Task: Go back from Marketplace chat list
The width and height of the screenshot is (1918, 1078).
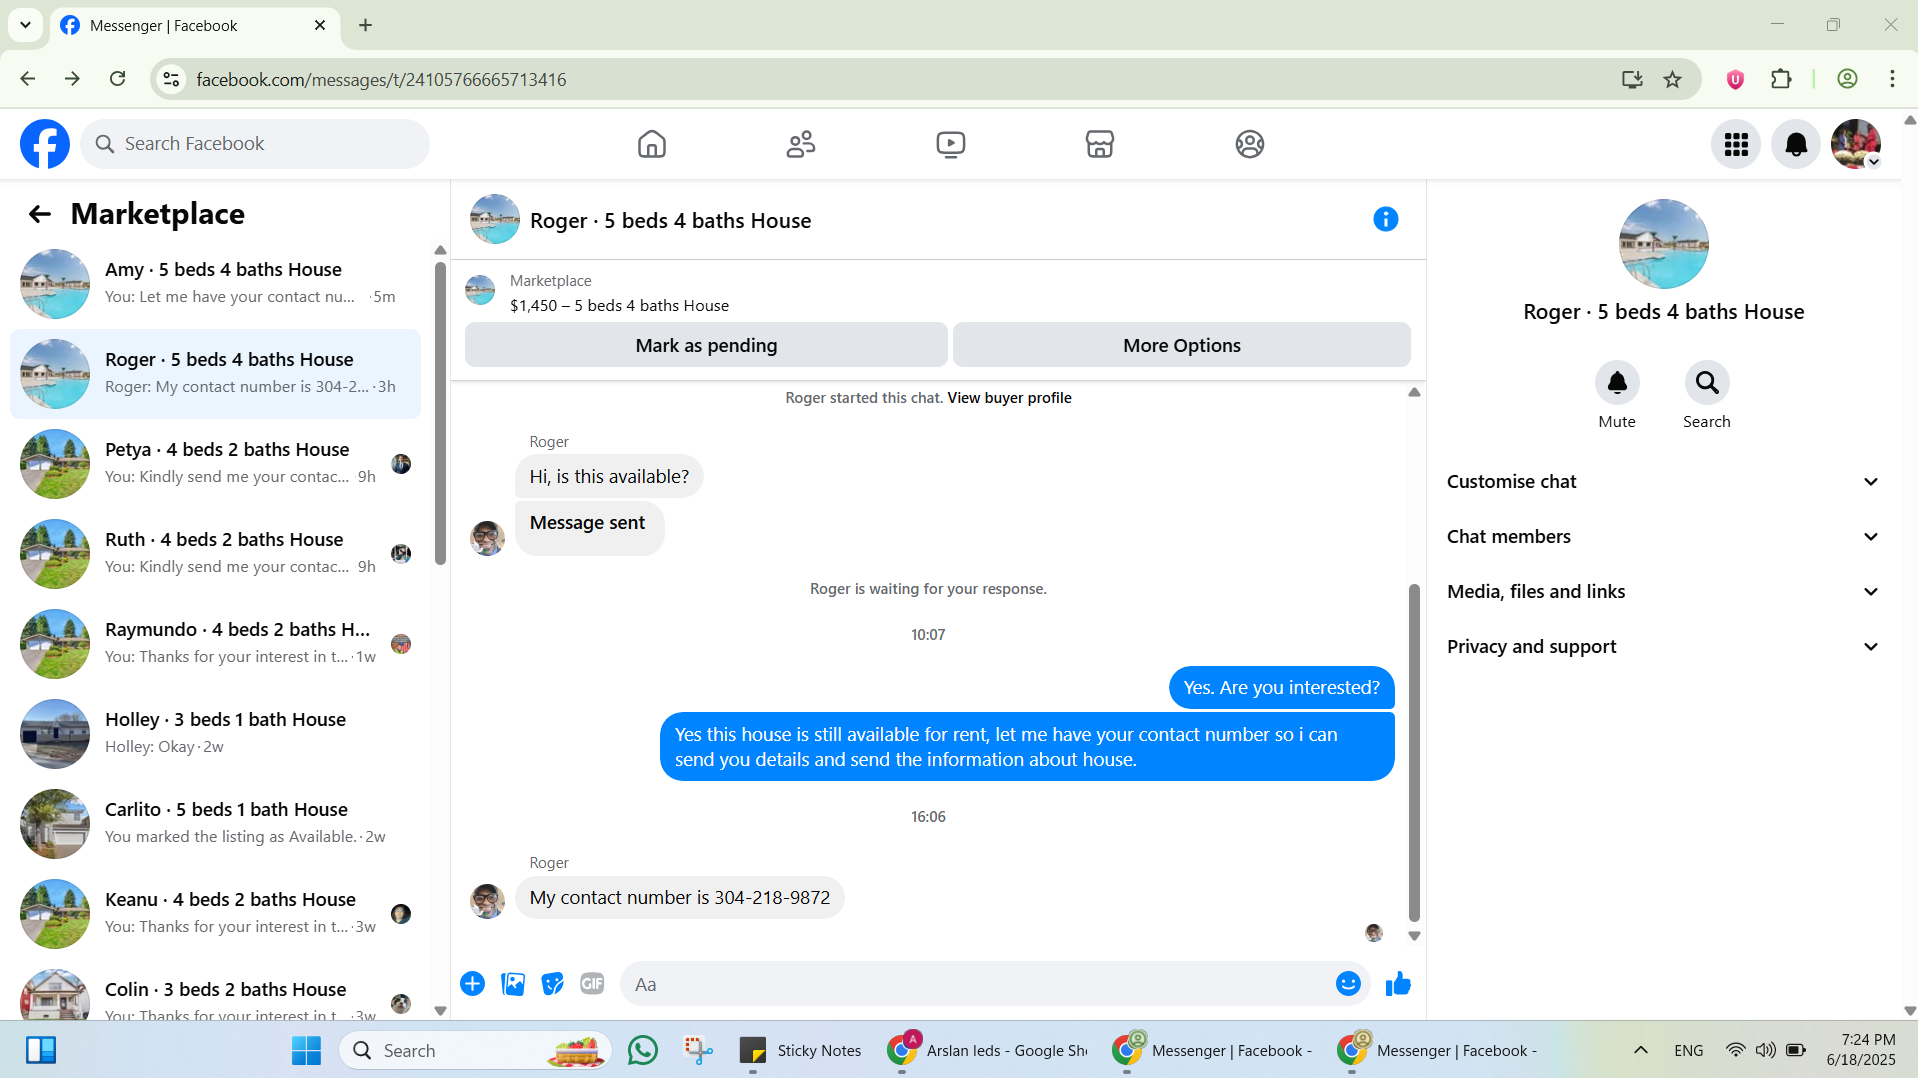Action: 39,214
